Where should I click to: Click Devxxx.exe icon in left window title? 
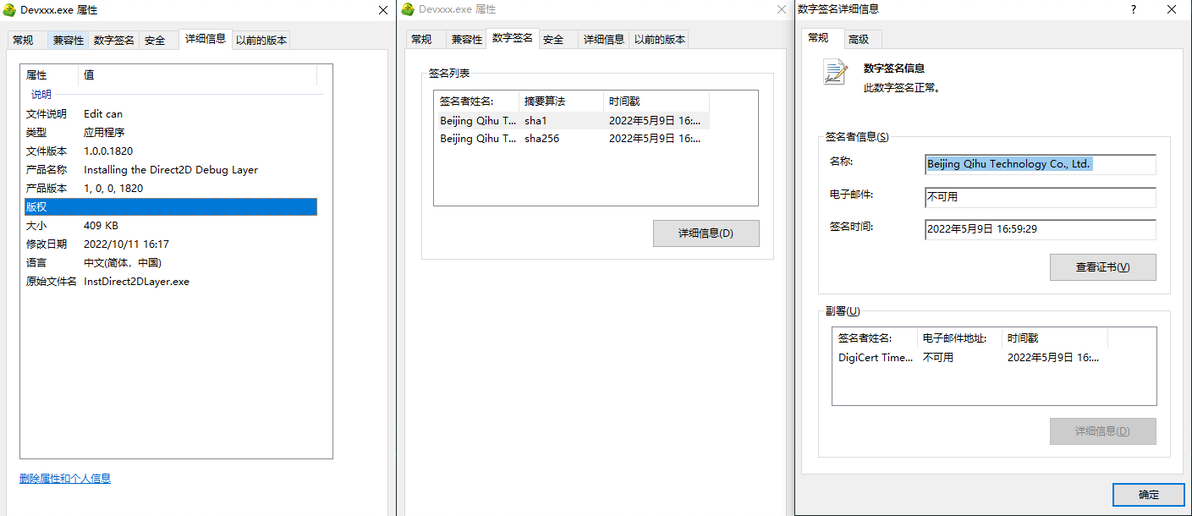point(11,10)
